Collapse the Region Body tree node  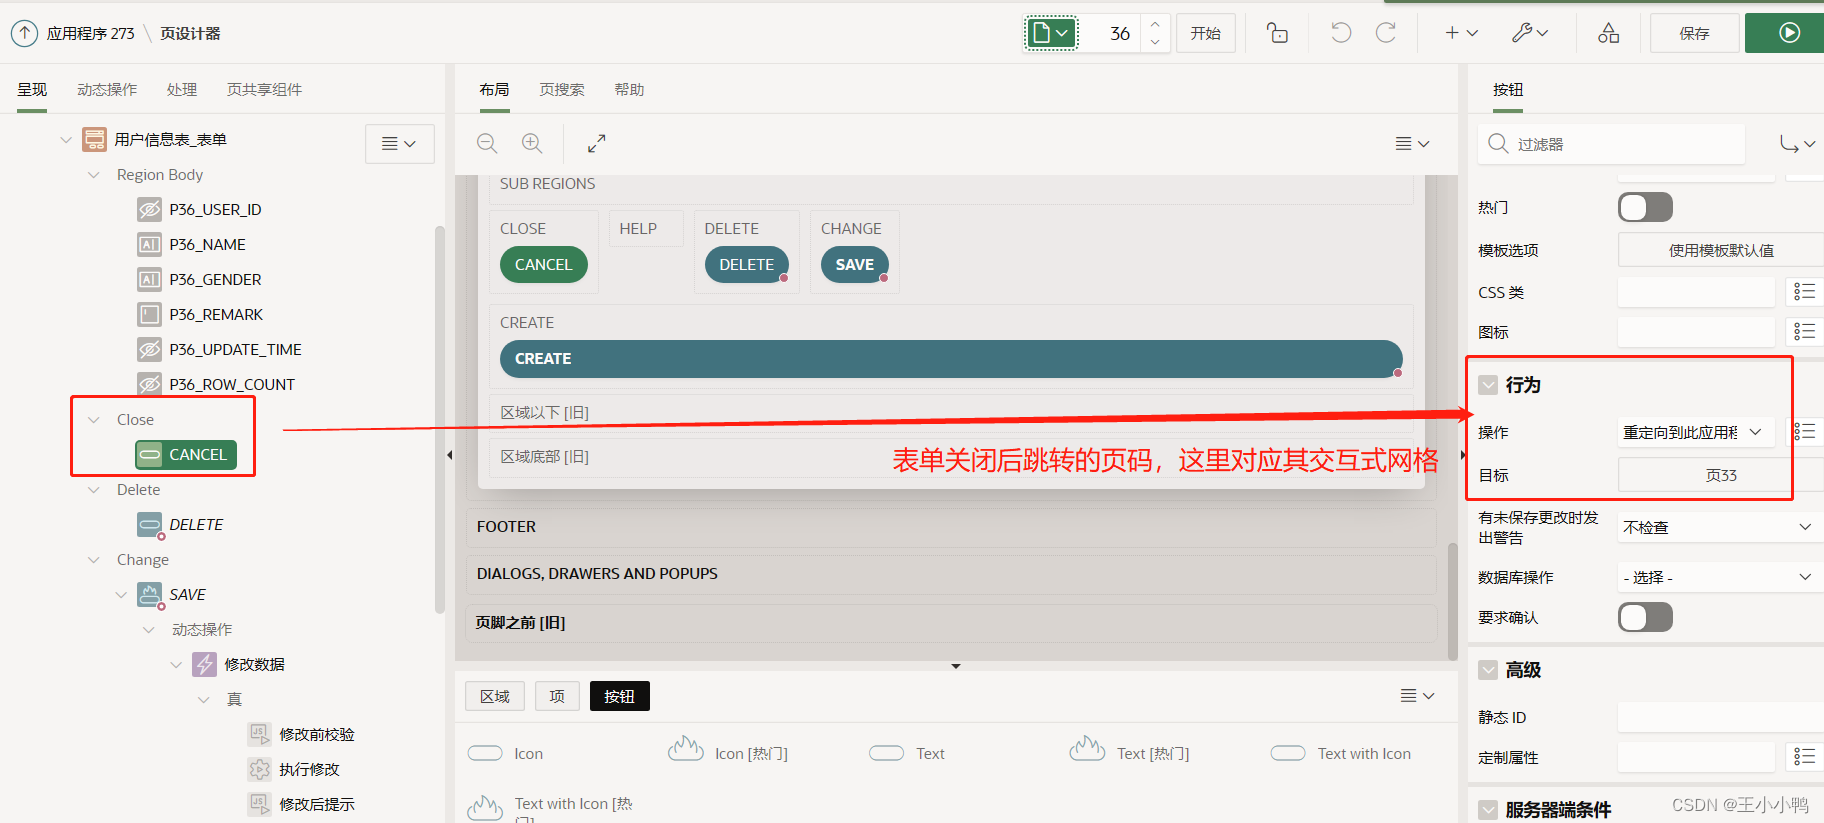[x=94, y=175]
